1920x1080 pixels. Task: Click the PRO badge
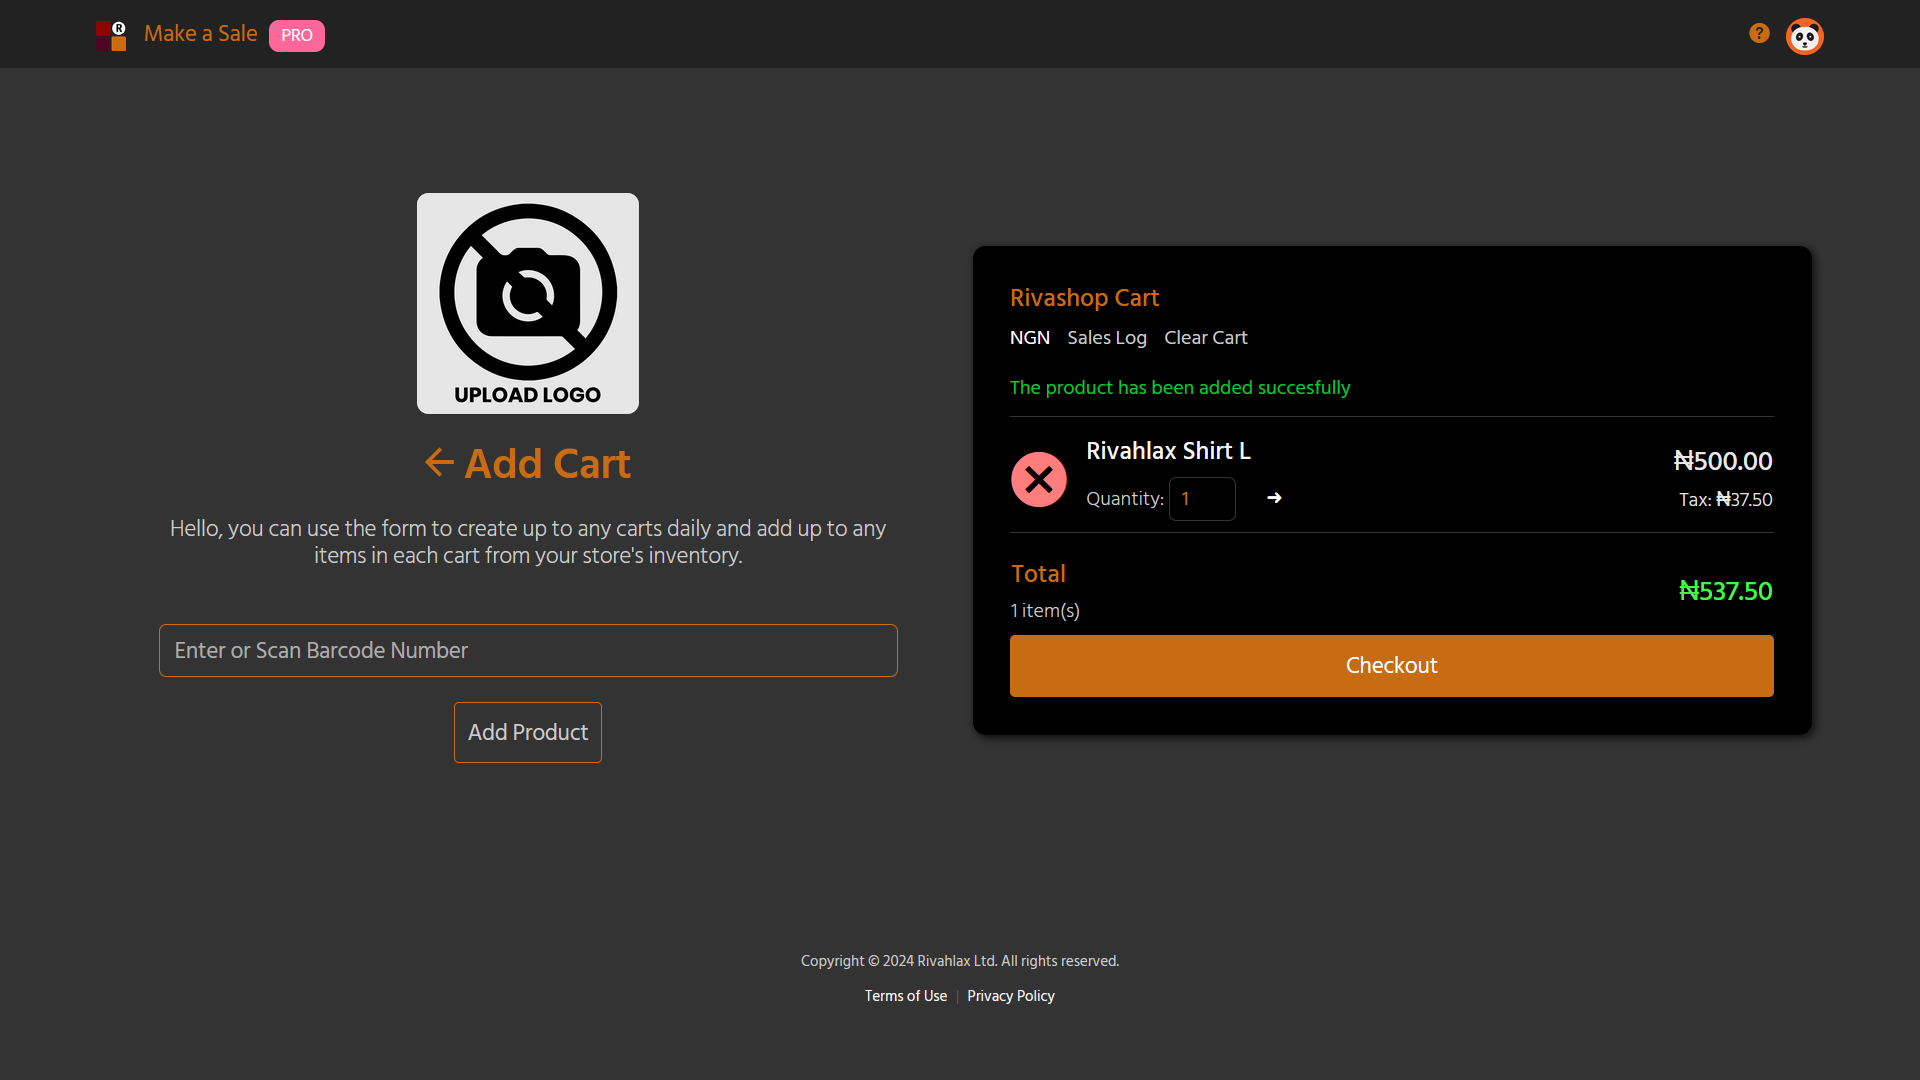pyautogui.click(x=297, y=36)
